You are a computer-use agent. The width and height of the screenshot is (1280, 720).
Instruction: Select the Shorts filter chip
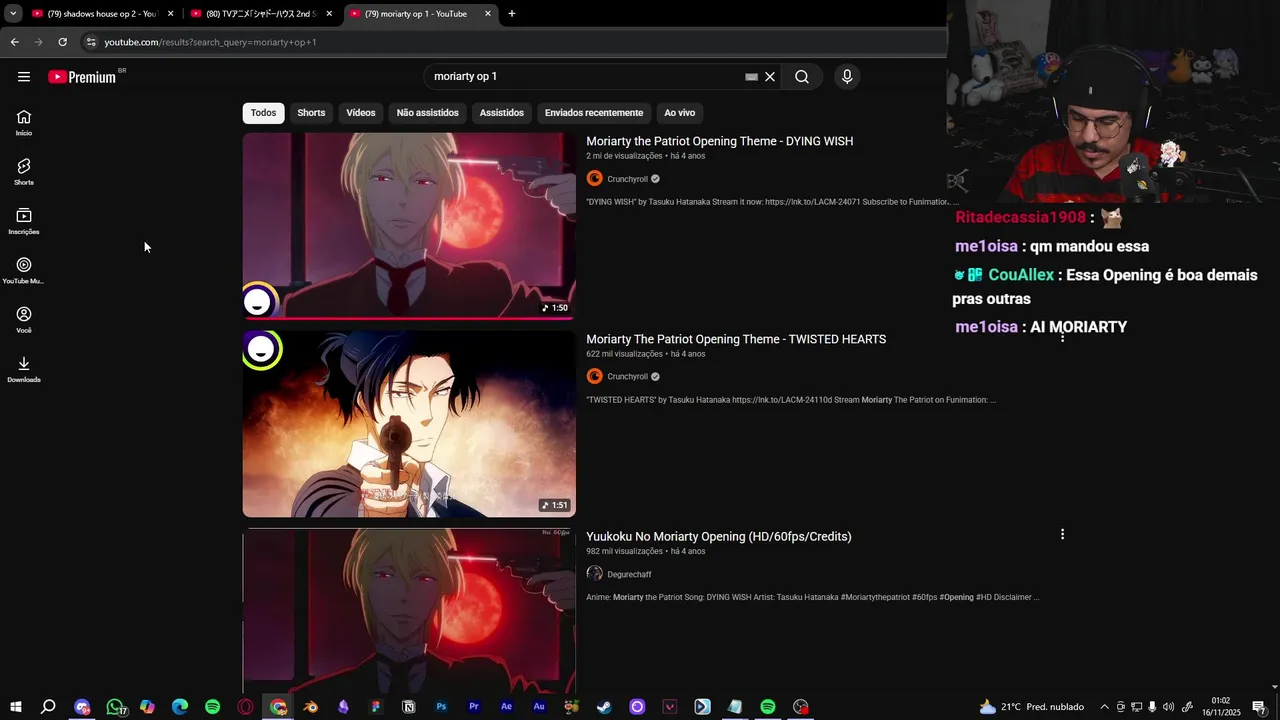point(311,113)
